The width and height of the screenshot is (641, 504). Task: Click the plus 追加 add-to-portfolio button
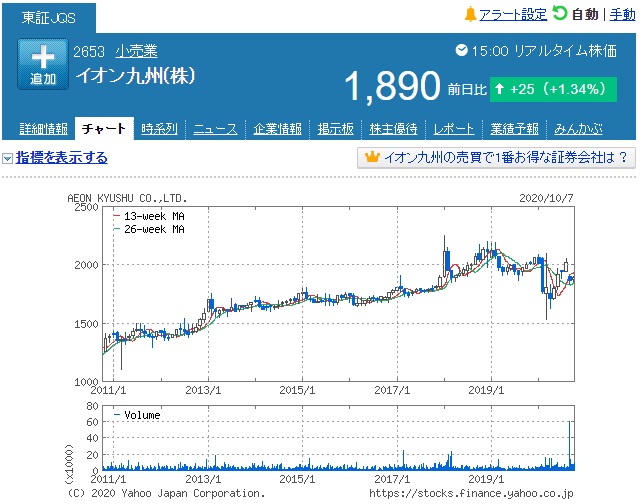tap(43, 64)
